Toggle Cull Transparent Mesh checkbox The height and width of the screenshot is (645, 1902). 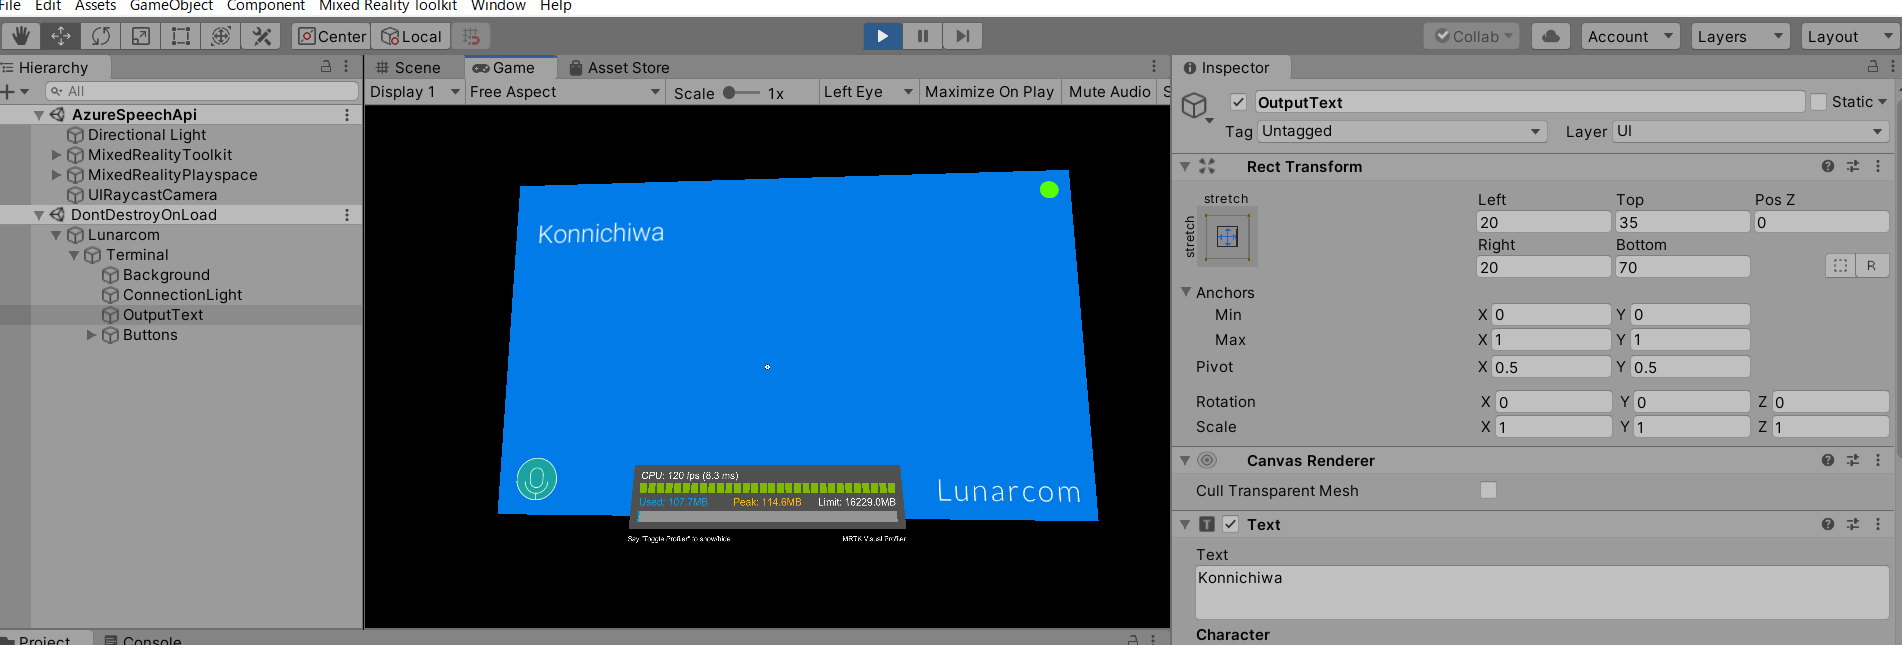tap(1488, 490)
